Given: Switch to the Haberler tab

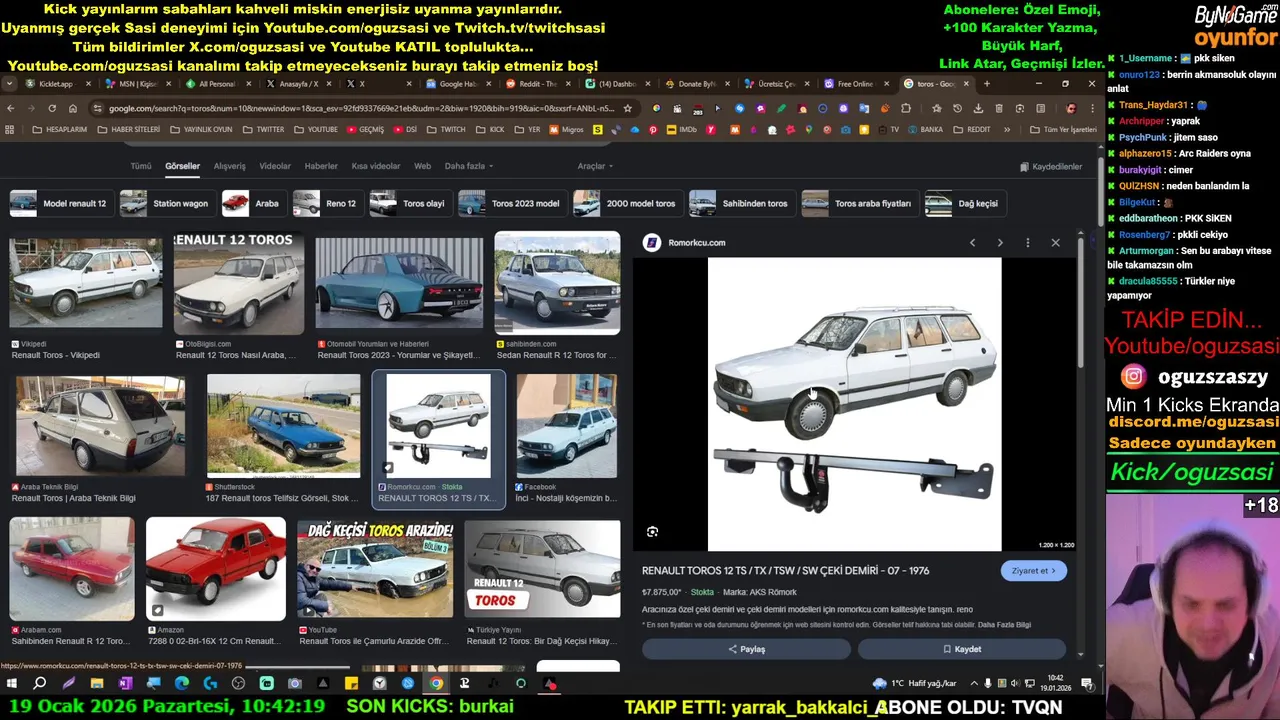Looking at the screenshot, I should coord(321,166).
